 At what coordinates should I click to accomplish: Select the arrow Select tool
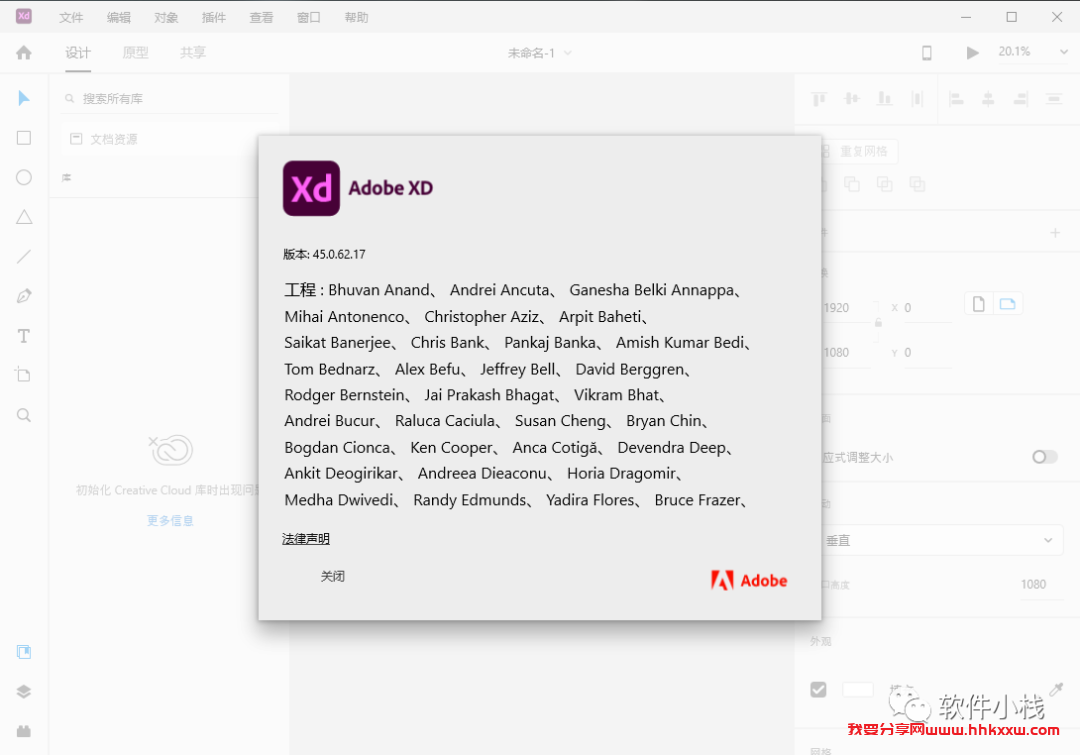pos(23,99)
